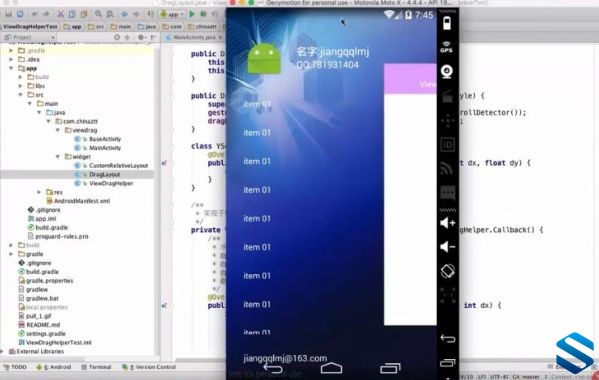Open the app run configuration dropdown

click(x=172, y=14)
